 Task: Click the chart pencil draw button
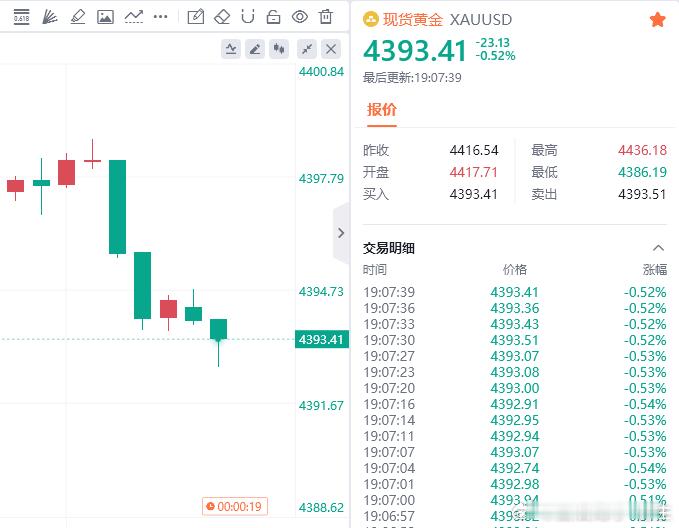255,49
